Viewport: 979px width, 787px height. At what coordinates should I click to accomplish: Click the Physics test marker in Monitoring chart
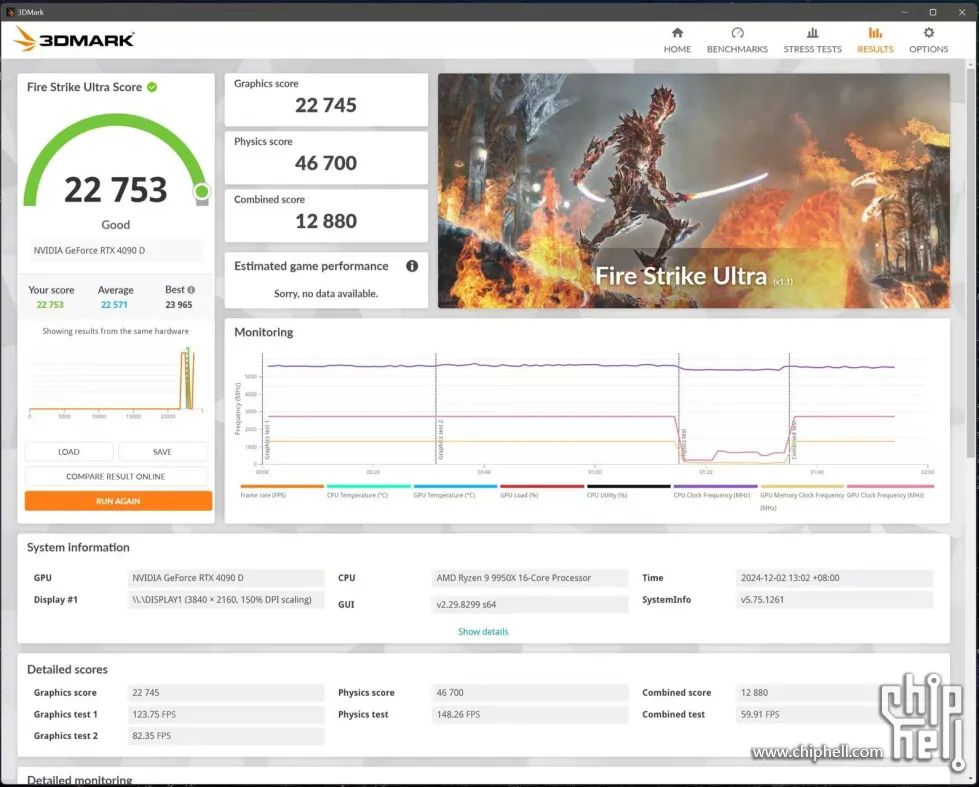(x=684, y=444)
